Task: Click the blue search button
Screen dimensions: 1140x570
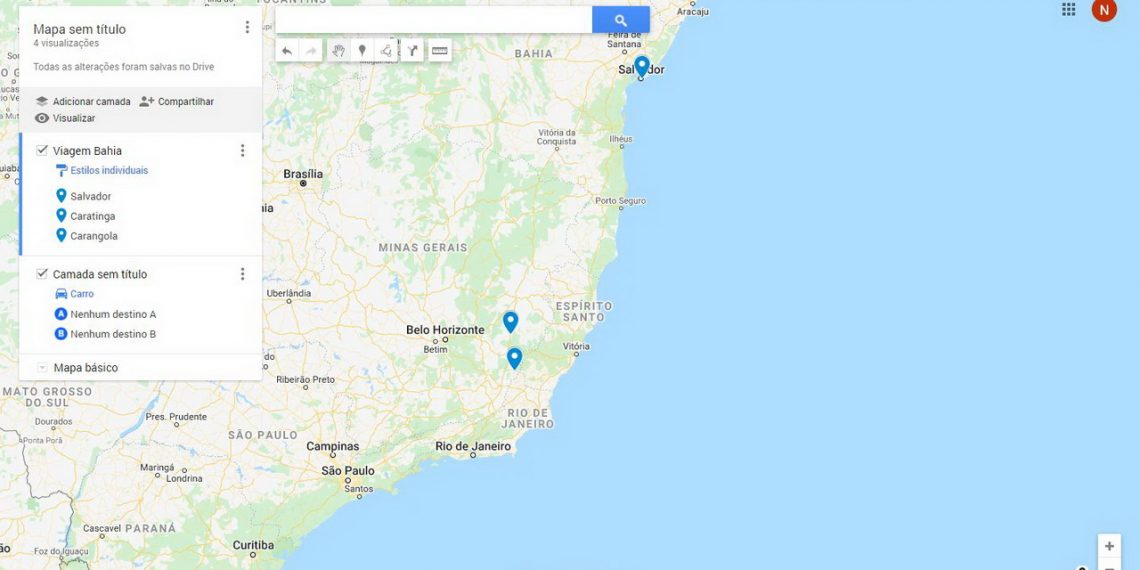Action: click(x=621, y=20)
